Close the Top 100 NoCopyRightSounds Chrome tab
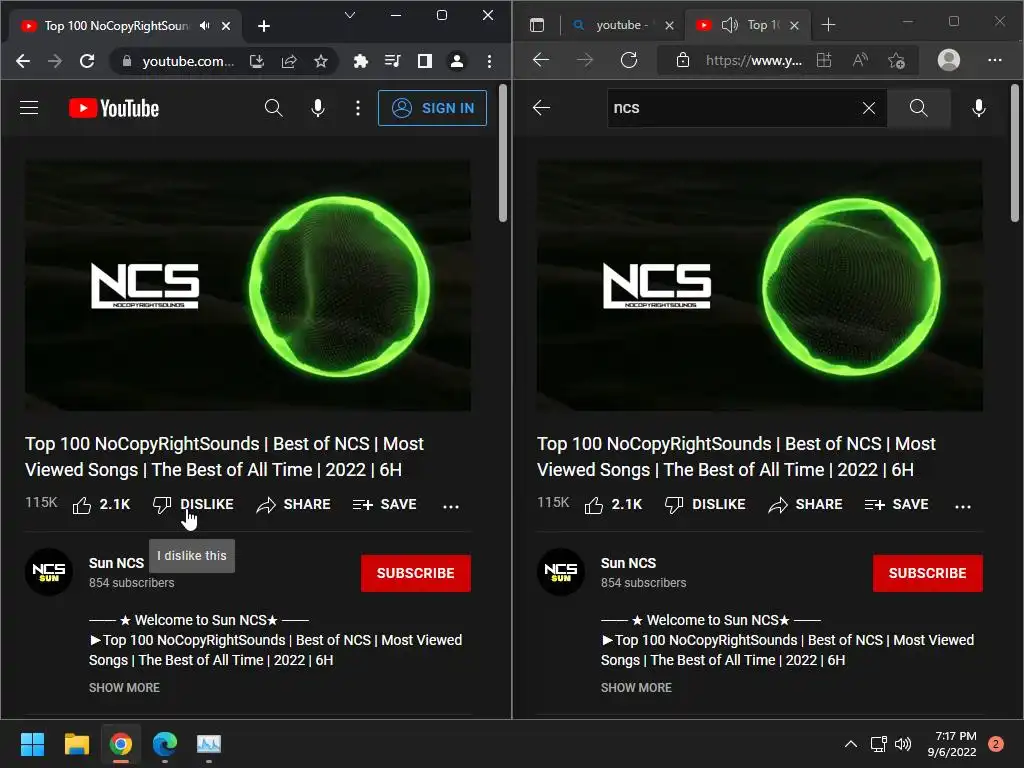The width and height of the screenshot is (1024, 768). pos(226,26)
